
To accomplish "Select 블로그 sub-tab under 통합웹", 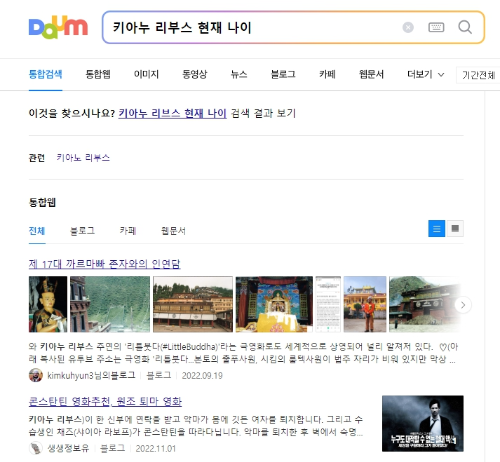I will (82, 231).
